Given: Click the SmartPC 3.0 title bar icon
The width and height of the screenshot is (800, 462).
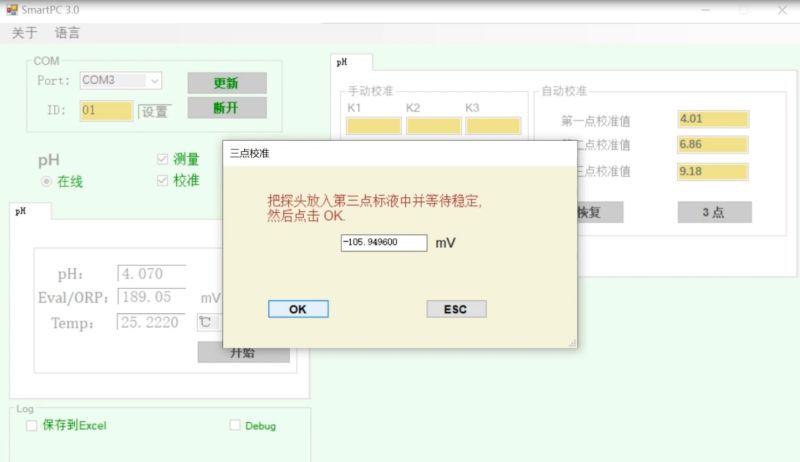Looking at the screenshot, I should point(11,9).
